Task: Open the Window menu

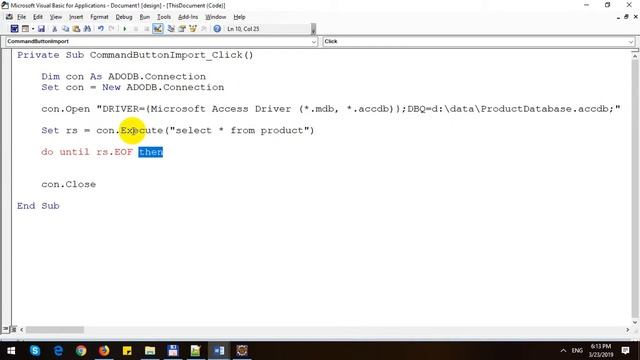Action: 216,17
